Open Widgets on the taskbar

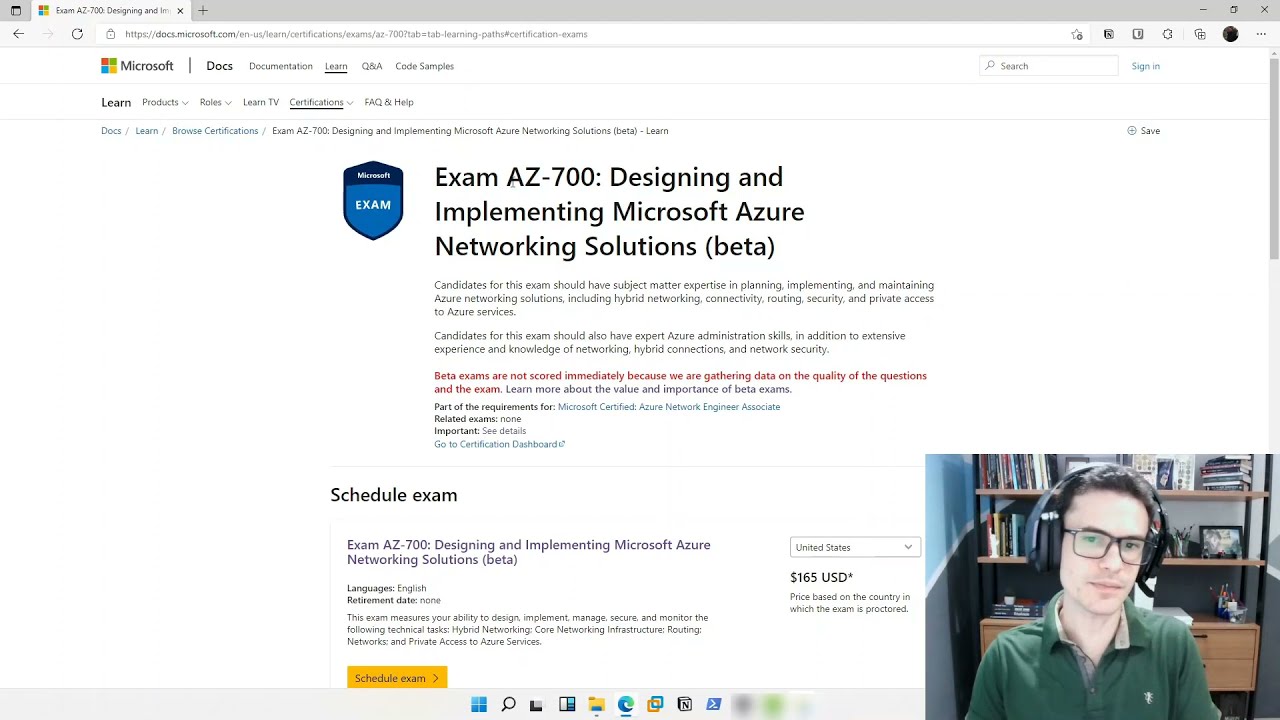[567, 705]
